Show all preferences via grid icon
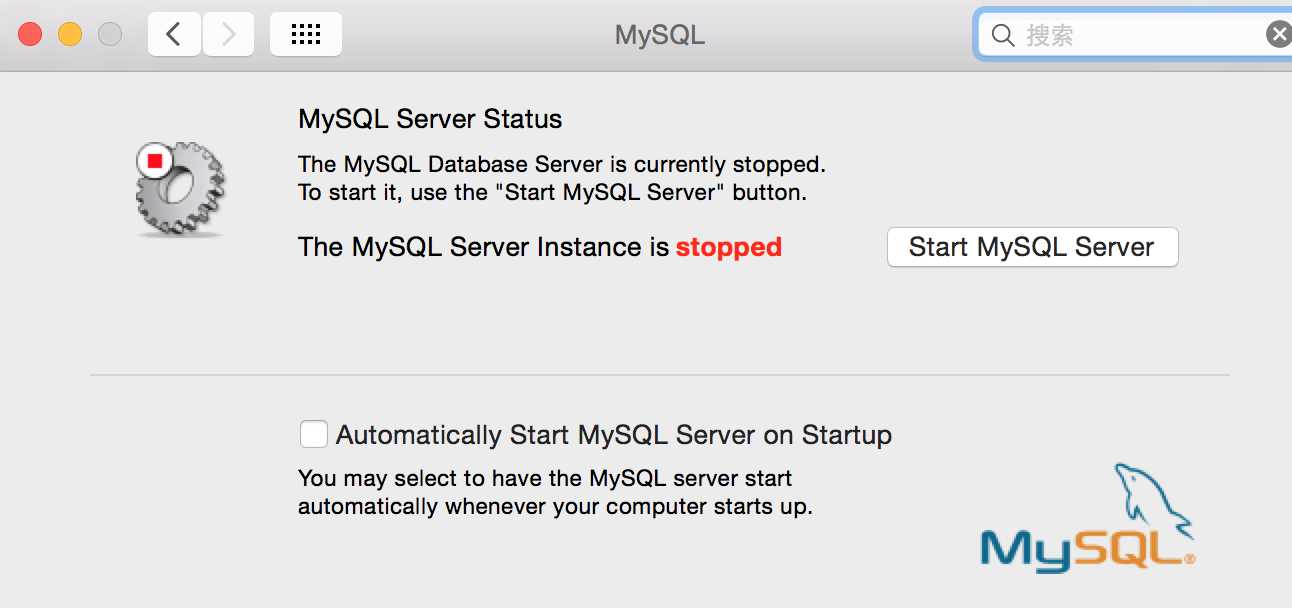 click(x=306, y=35)
